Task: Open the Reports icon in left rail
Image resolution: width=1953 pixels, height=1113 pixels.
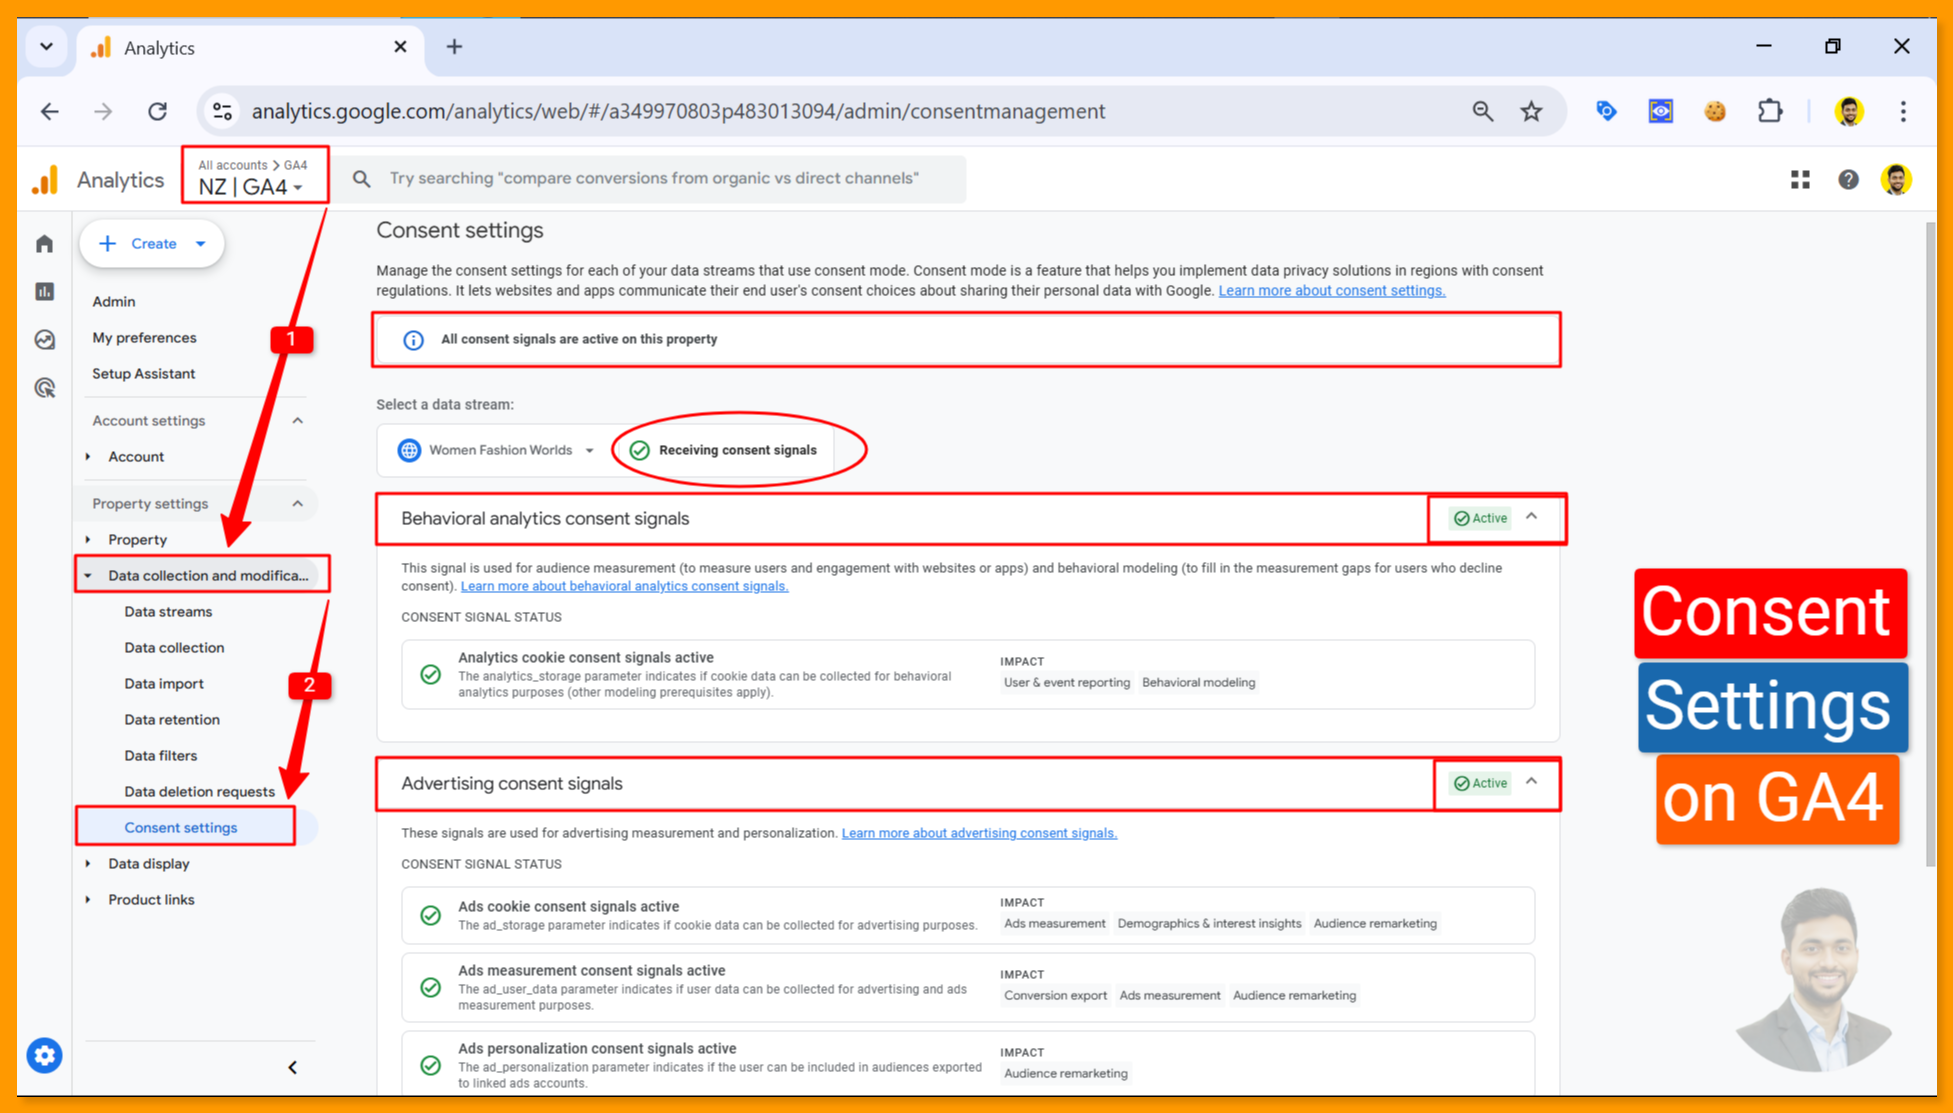Action: pyautogui.click(x=44, y=291)
